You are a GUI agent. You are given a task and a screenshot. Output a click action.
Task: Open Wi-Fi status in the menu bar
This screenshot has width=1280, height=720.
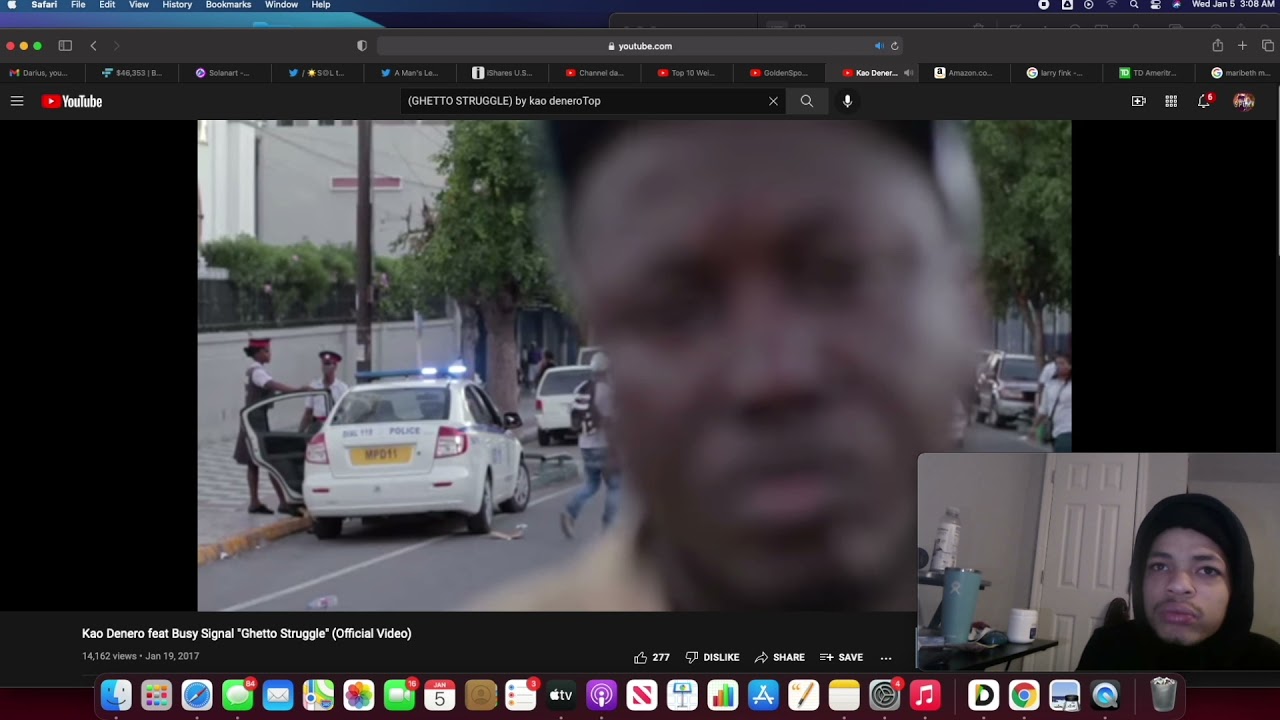coord(1111,5)
